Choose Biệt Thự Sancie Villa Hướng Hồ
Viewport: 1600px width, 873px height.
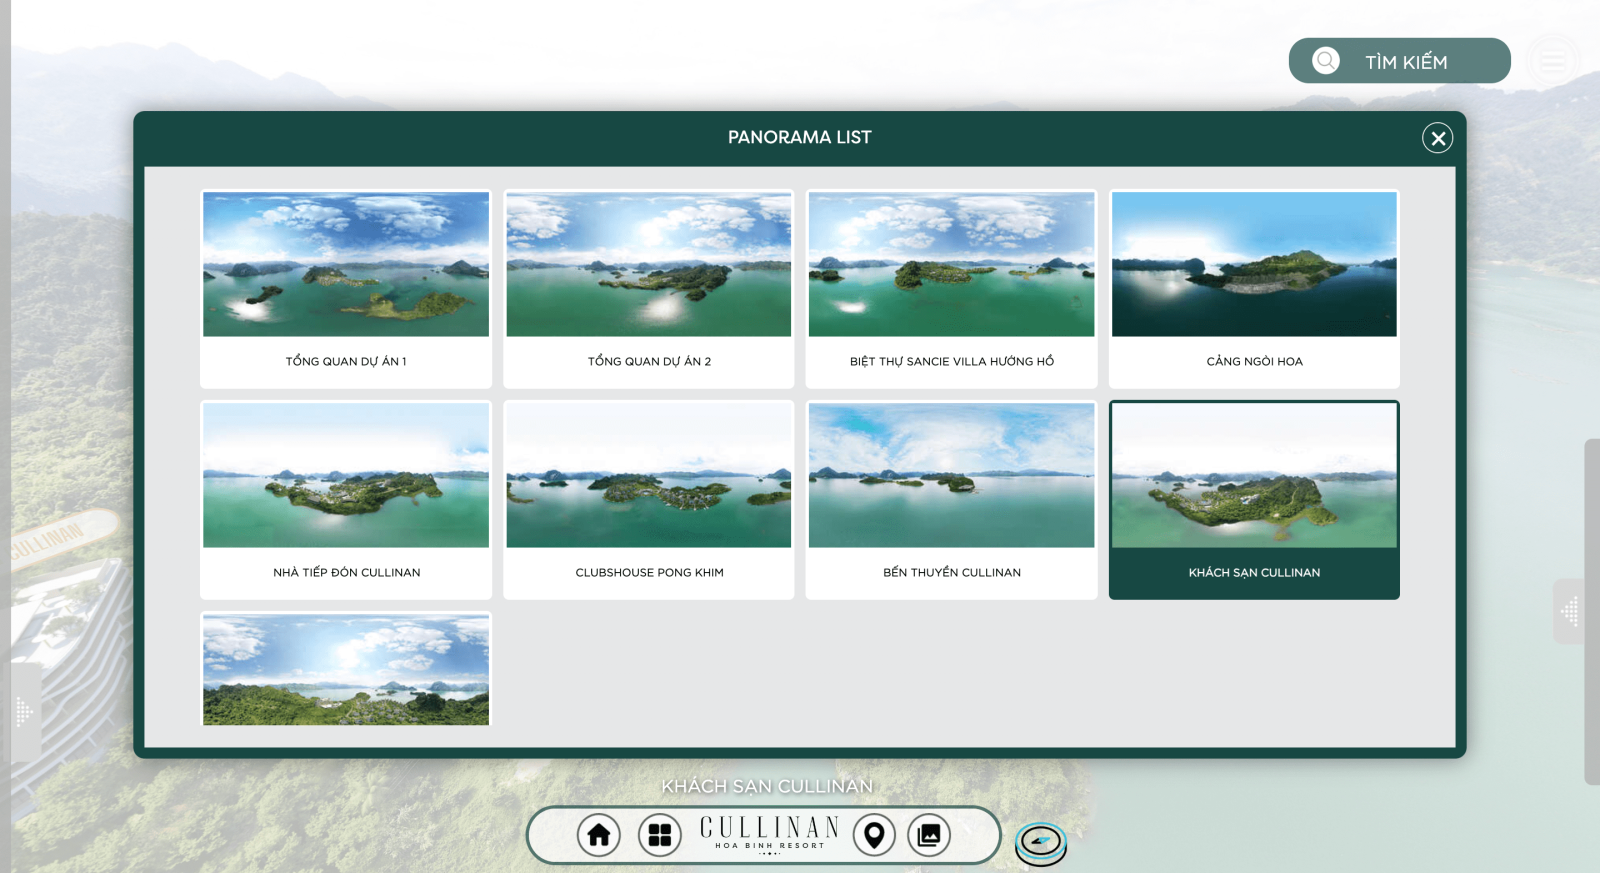click(x=951, y=288)
